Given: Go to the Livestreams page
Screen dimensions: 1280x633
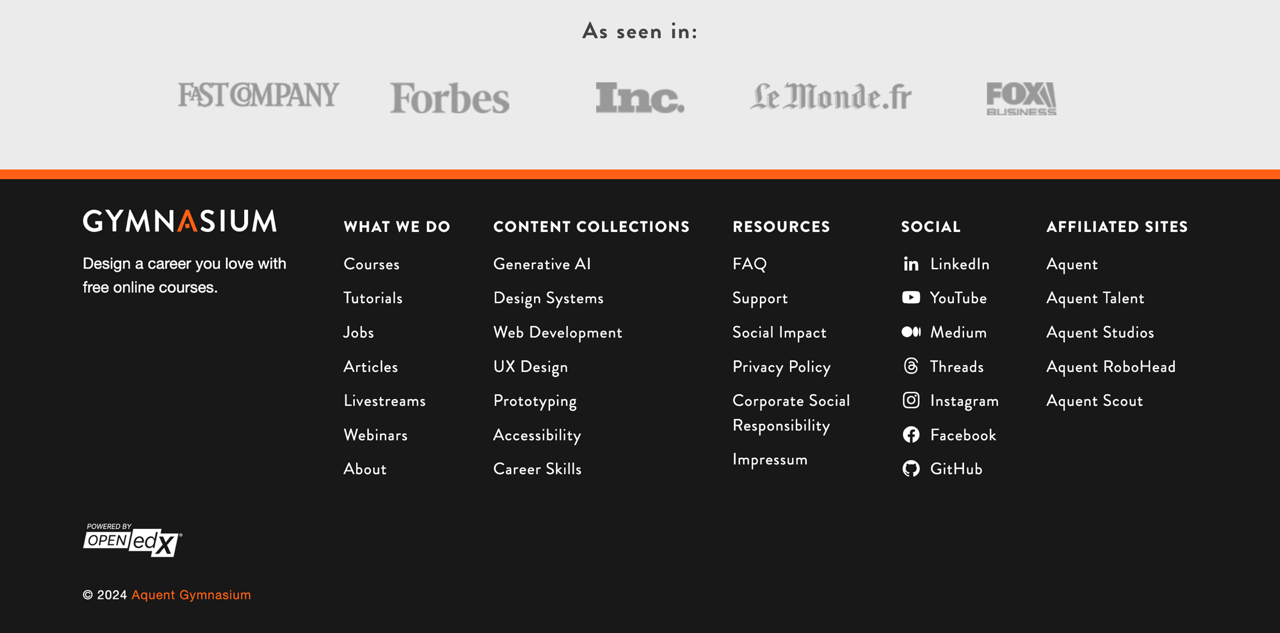Looking at the screenshot, I should [384, 401].
